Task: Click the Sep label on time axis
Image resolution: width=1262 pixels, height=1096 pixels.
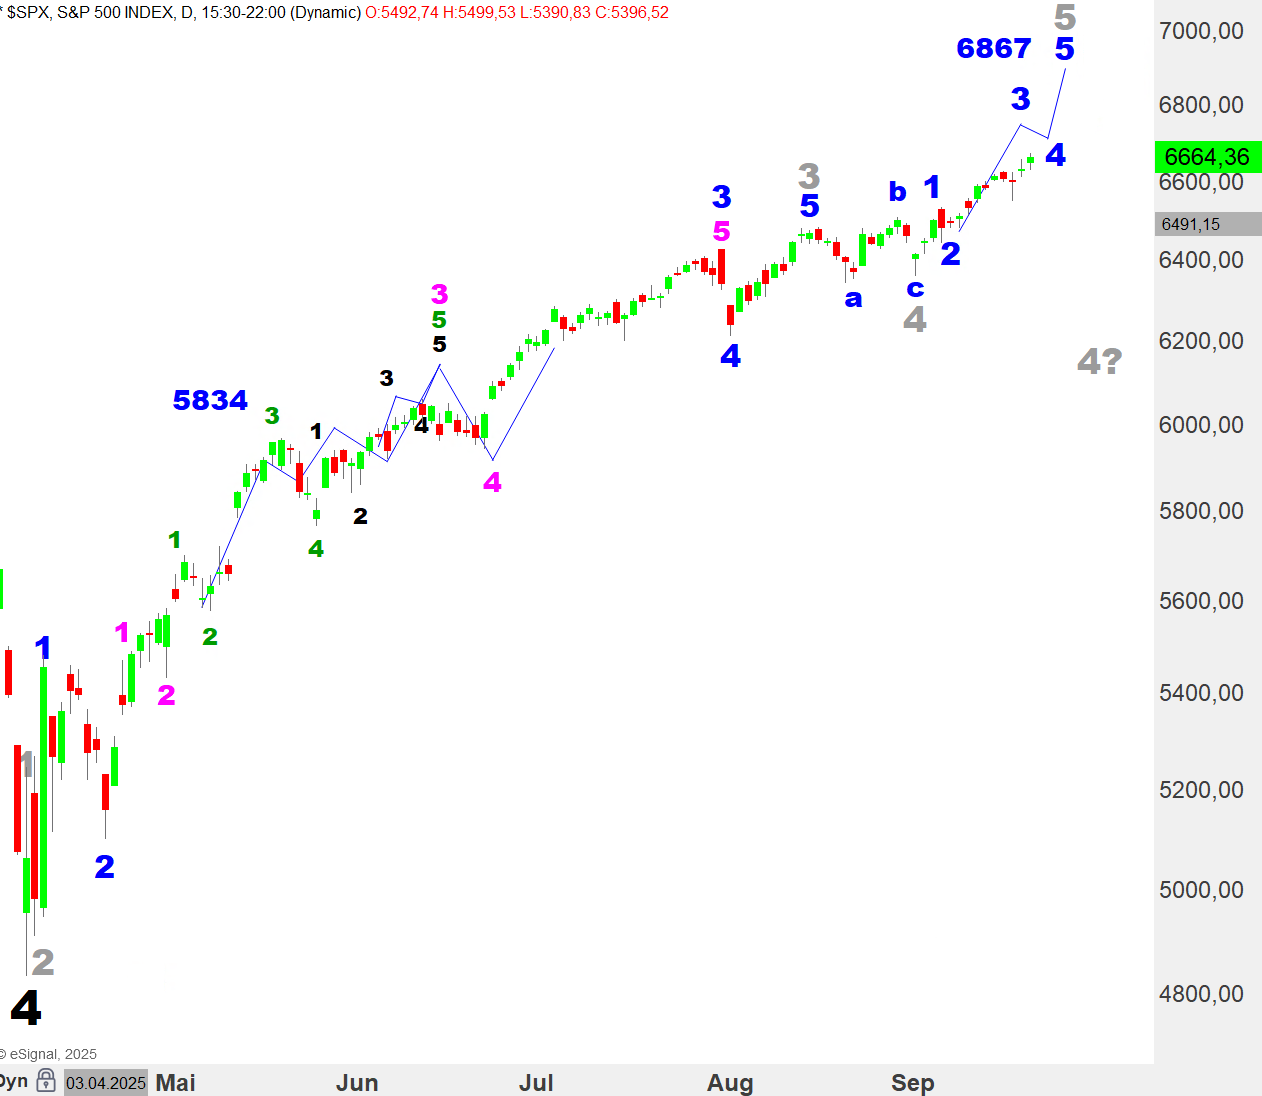Action: [912, 1083]
